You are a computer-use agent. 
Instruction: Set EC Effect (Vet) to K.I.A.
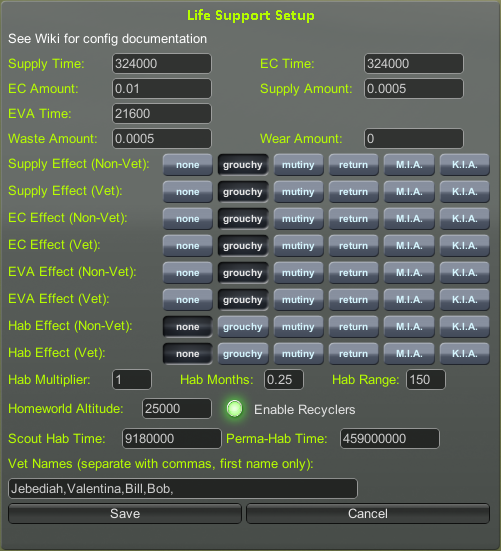coord(464,246)
